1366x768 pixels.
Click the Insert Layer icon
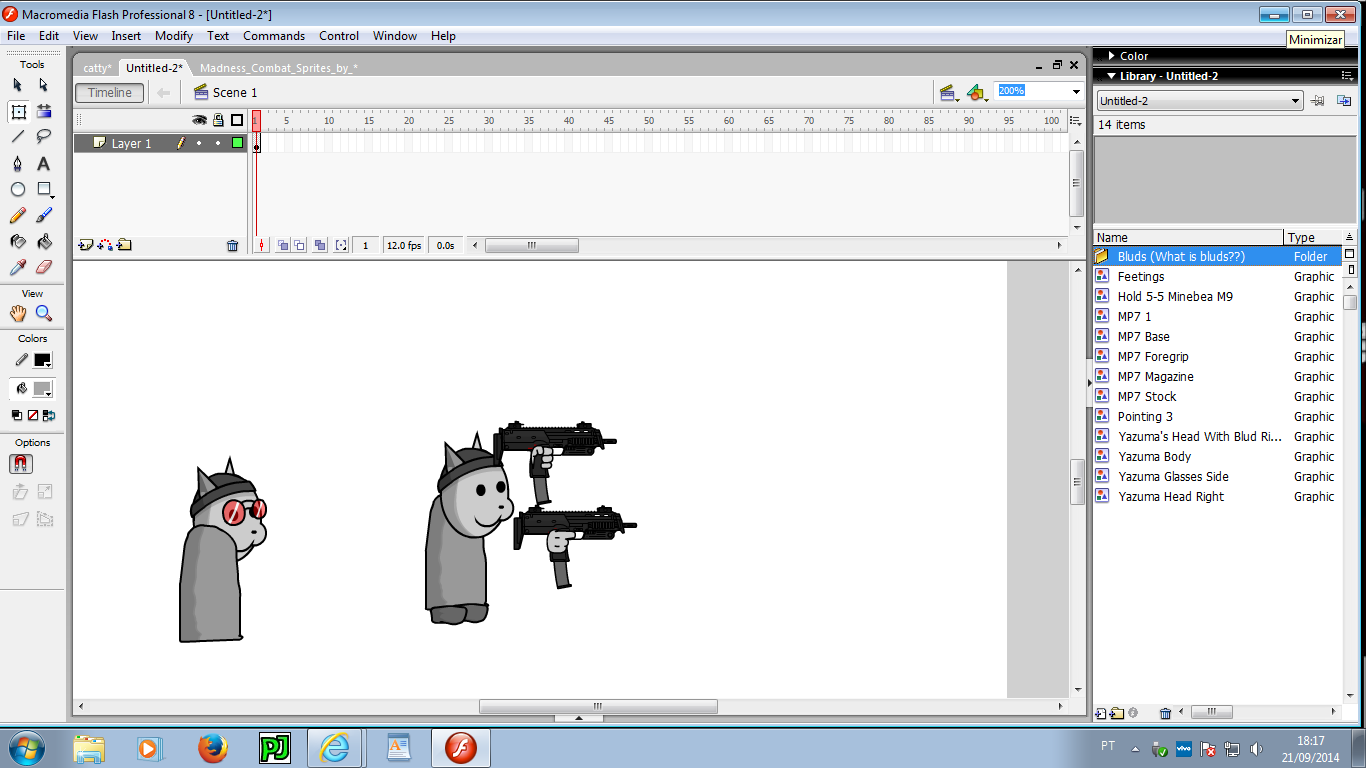point(86,245)
